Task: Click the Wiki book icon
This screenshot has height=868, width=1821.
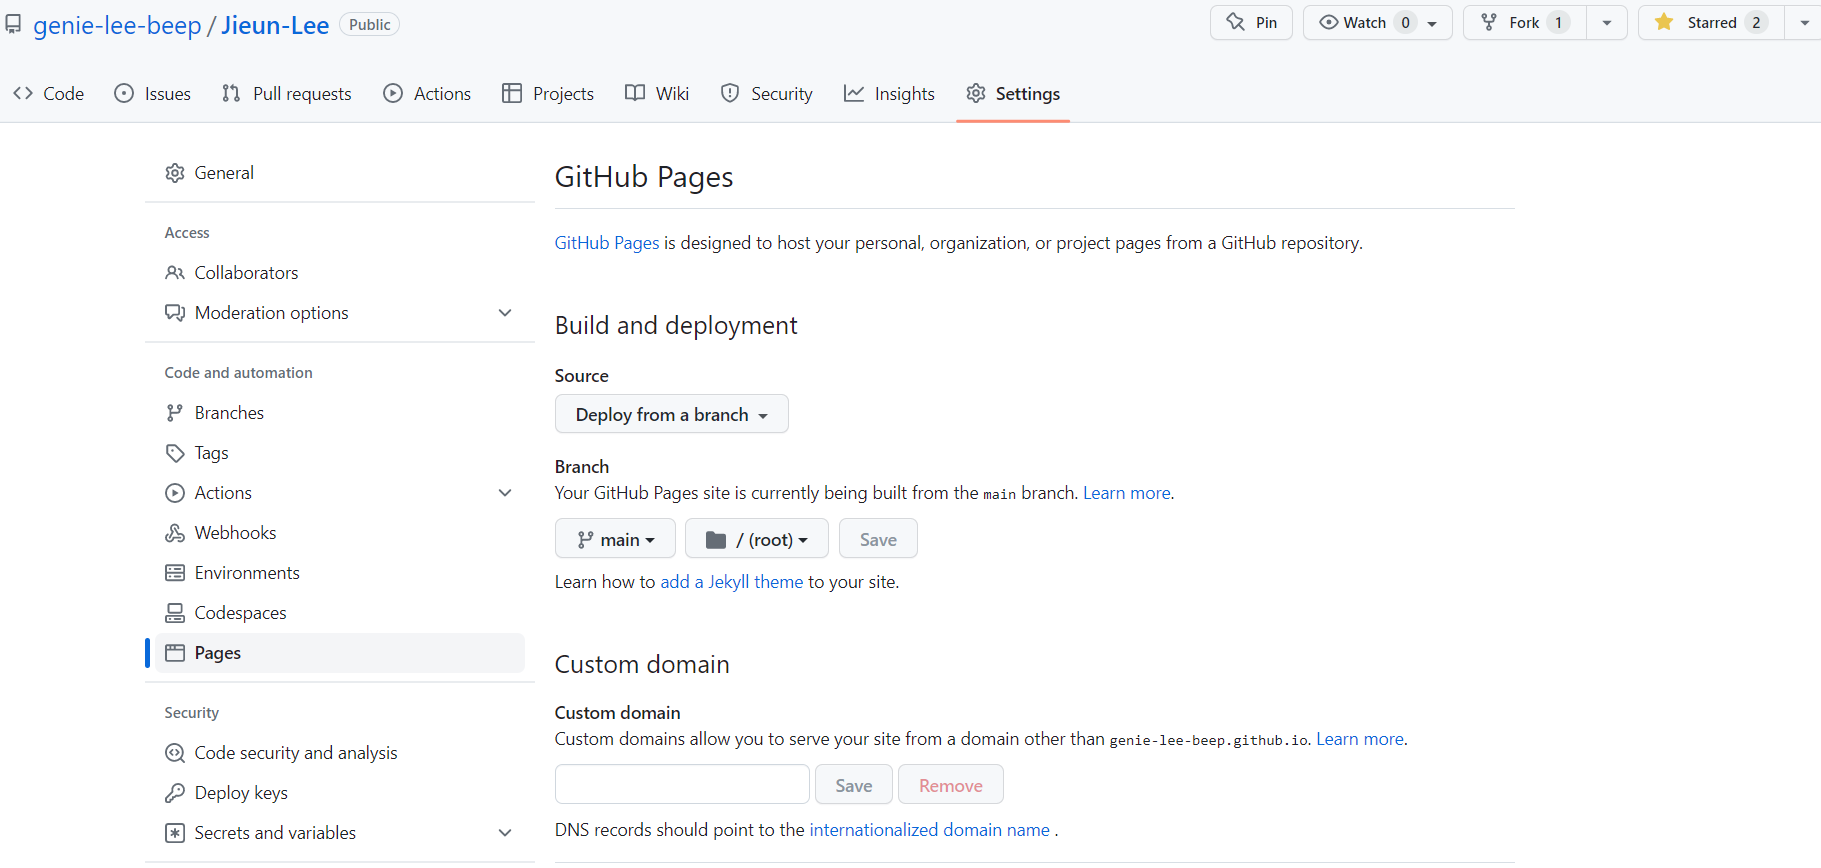Action: pos(635,93)
